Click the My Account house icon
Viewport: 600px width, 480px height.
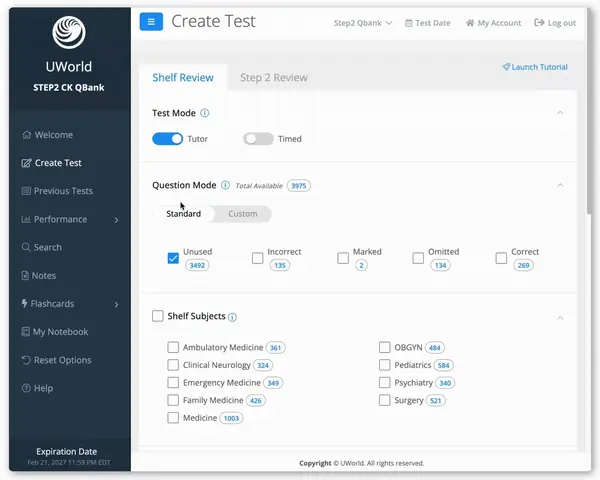(470, 23)
